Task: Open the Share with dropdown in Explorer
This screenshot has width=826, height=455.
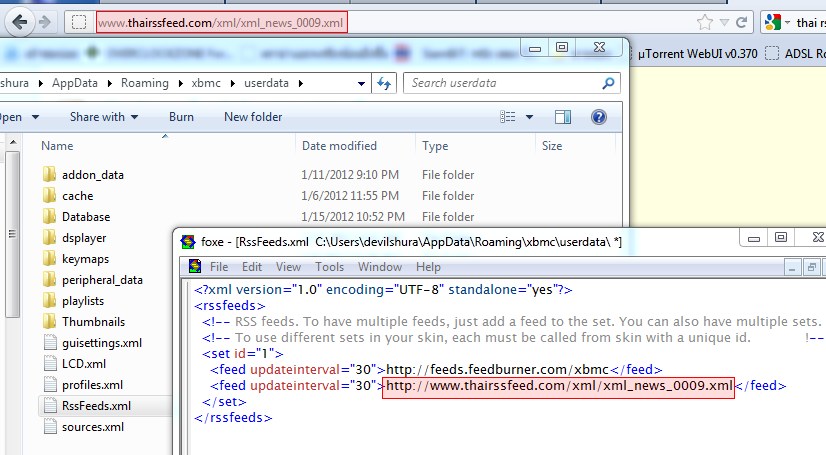Action: 104,117
